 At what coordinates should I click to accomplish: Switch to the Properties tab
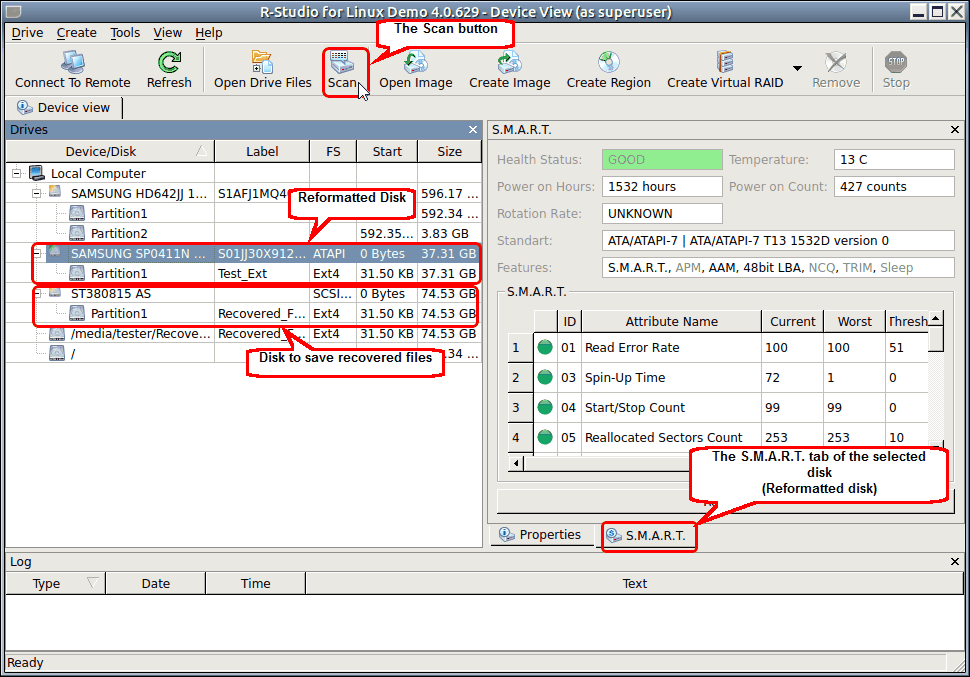tap(541, 535)
